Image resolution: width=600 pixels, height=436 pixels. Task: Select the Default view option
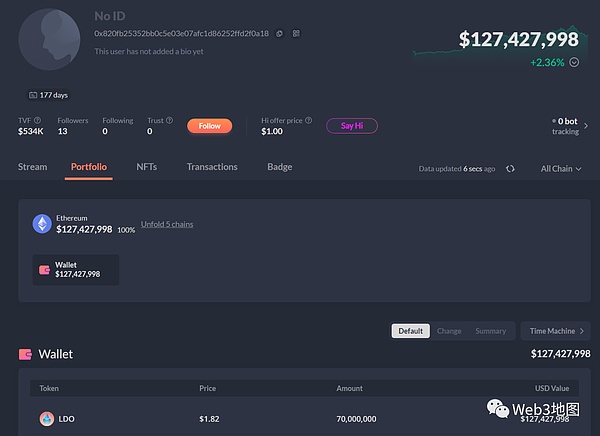[x=410, y=331]
